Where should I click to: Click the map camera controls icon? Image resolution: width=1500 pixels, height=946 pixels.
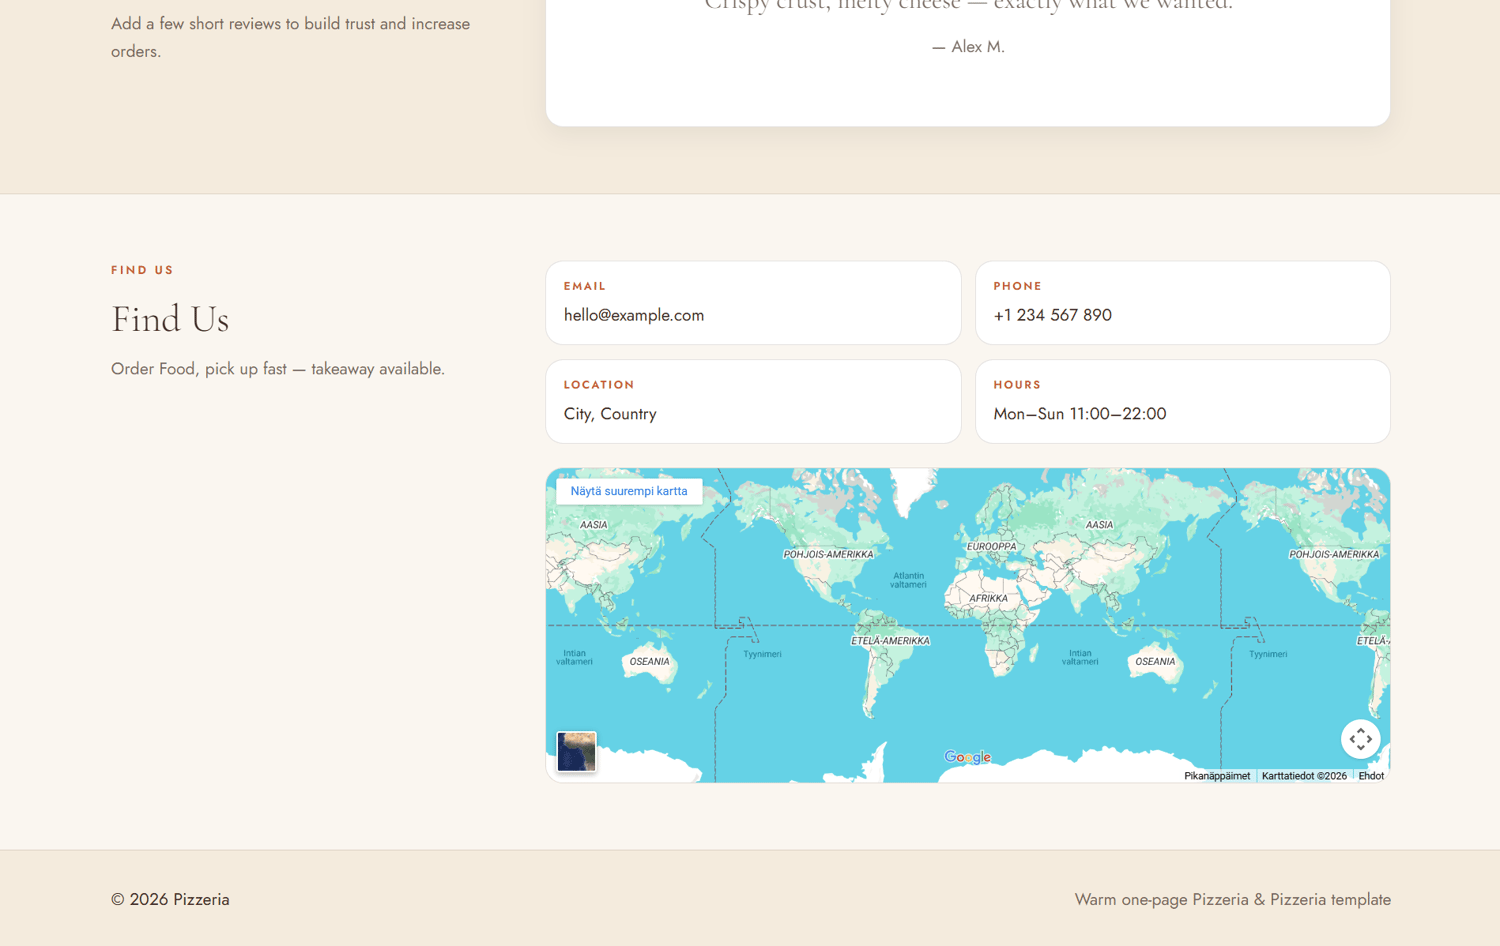pyautogui.click(x=1360, y=739)
